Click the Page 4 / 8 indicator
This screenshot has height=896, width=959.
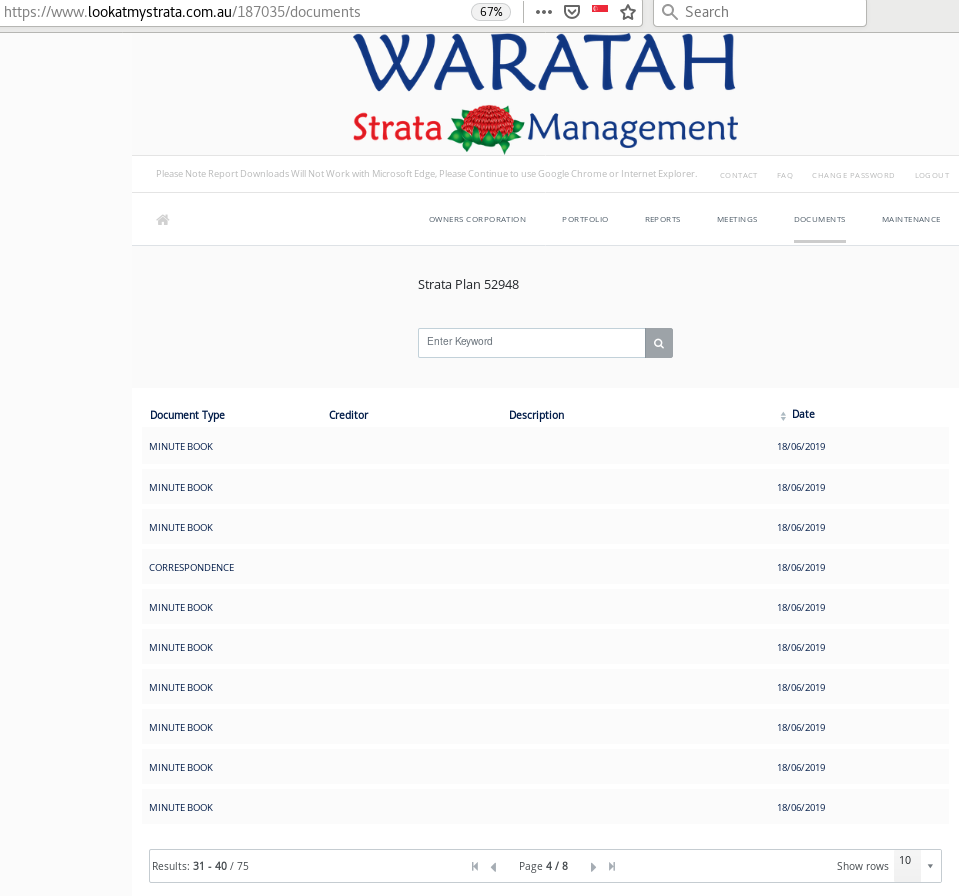click(x=543, y=867)
